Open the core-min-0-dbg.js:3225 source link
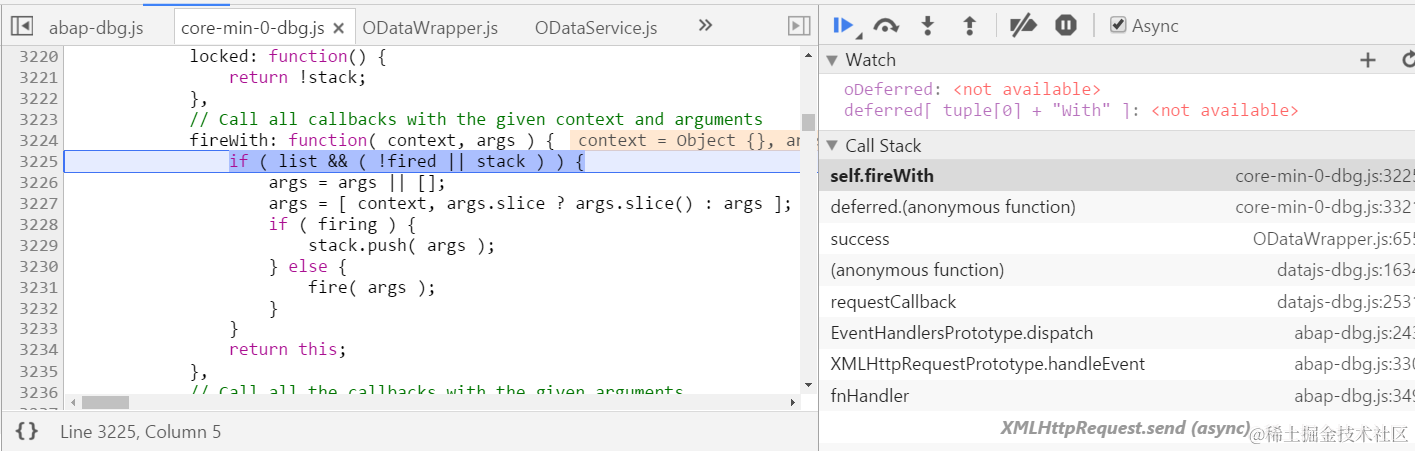 point(1325,176)
